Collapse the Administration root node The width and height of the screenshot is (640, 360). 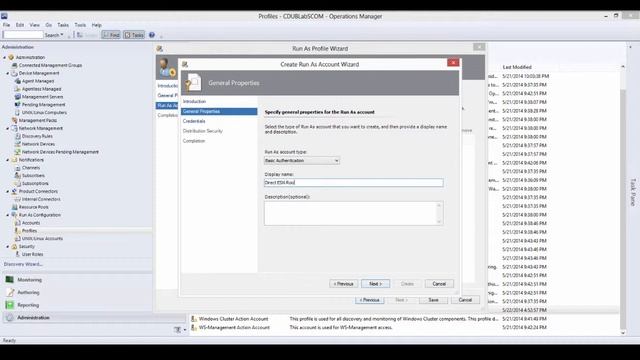4,58
